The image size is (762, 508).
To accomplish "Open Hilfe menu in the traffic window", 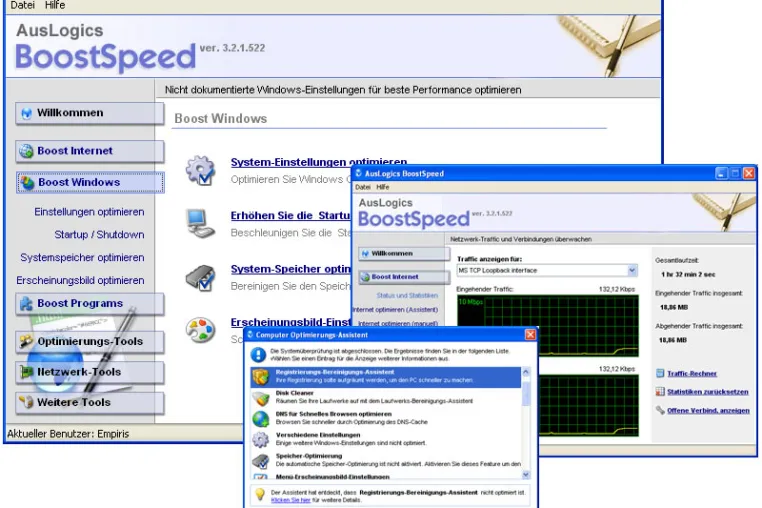I will click(x=382, y=187).
